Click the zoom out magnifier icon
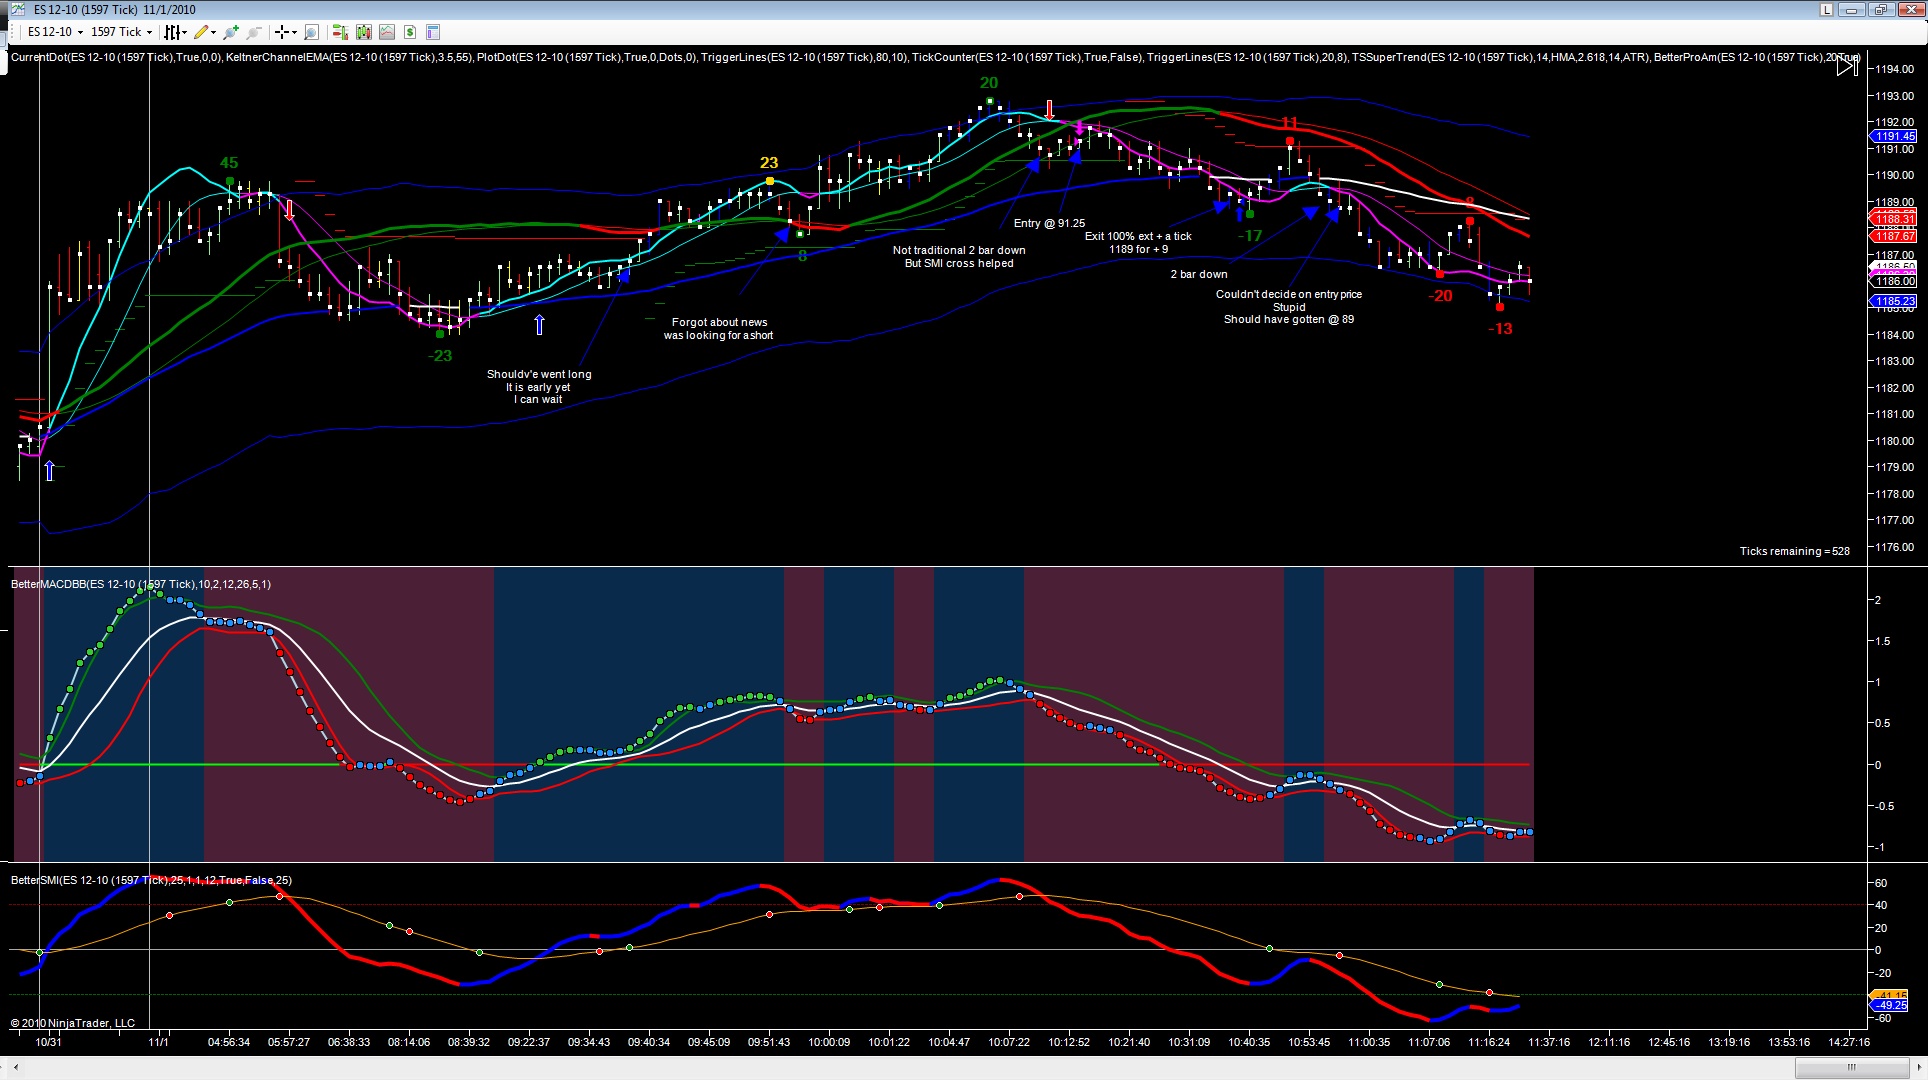 254,32
